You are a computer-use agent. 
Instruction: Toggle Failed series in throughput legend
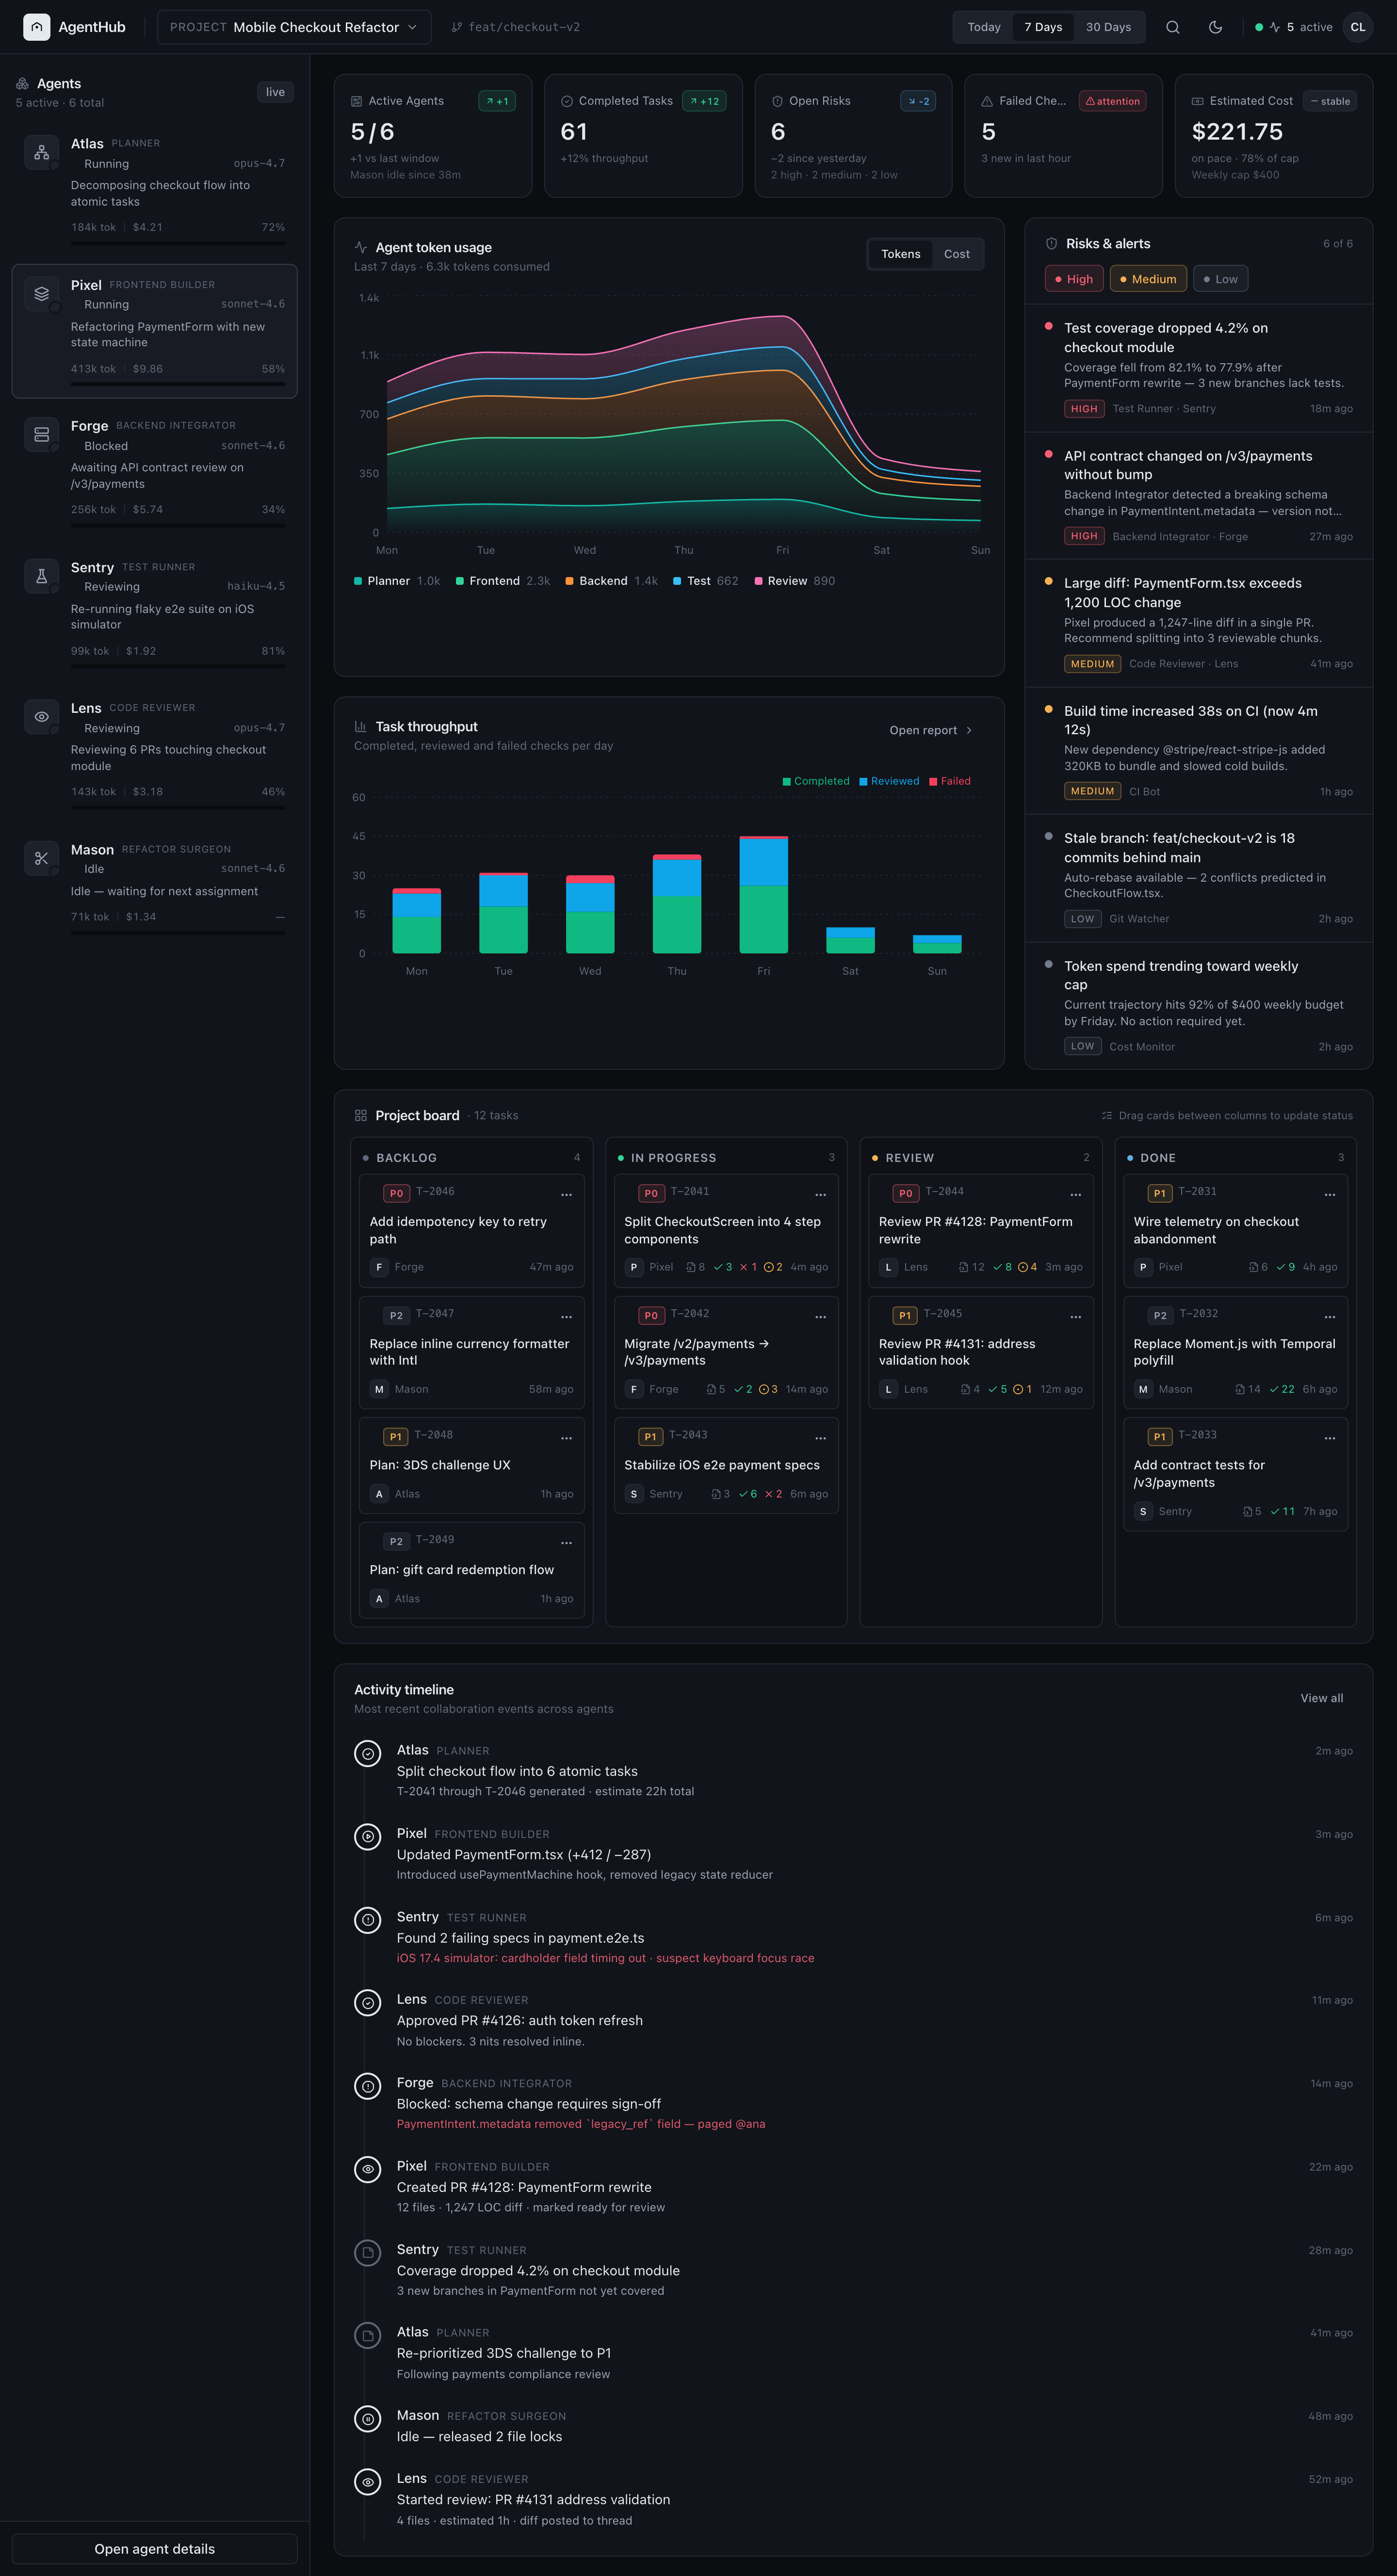tap(949, 781)
